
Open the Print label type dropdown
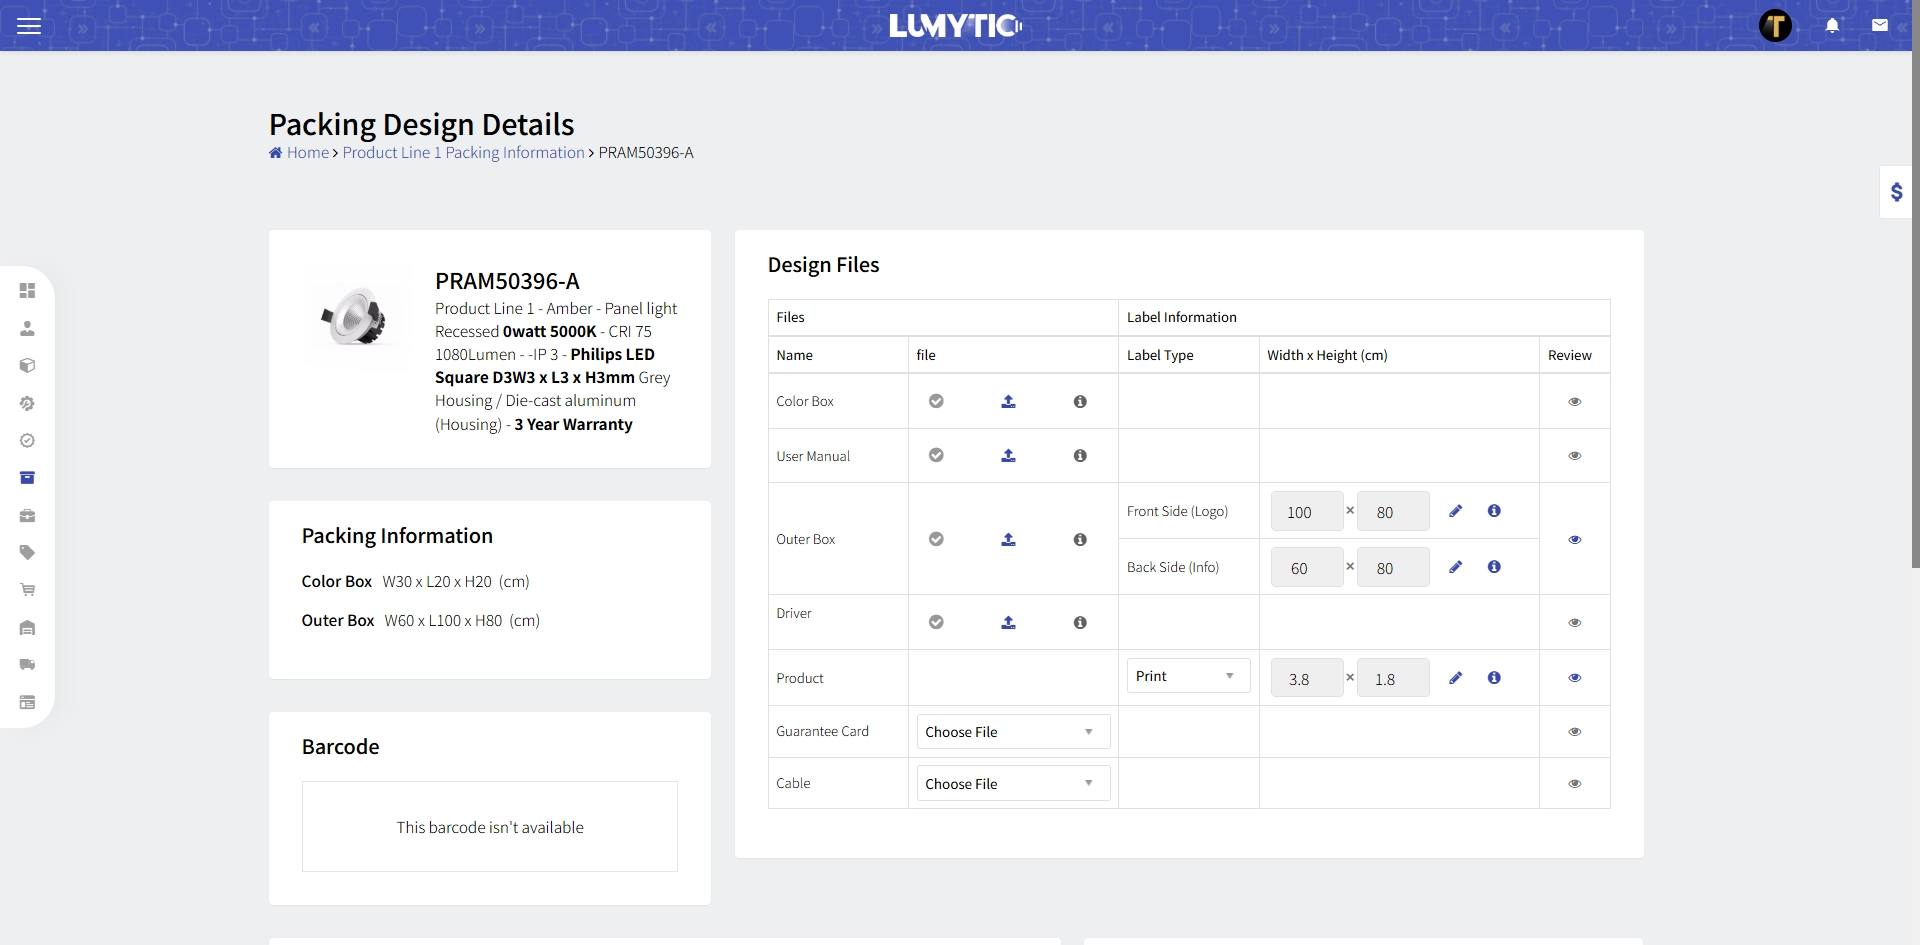click(x=1187, y=676)
